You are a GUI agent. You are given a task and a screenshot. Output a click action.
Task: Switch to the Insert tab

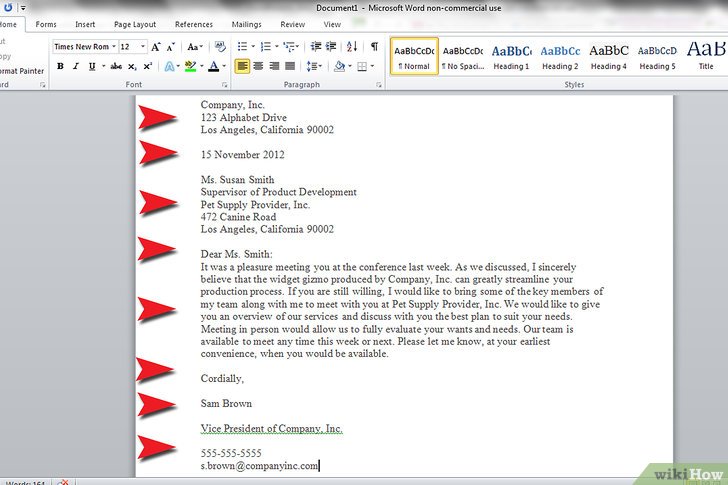coord(85,25)
